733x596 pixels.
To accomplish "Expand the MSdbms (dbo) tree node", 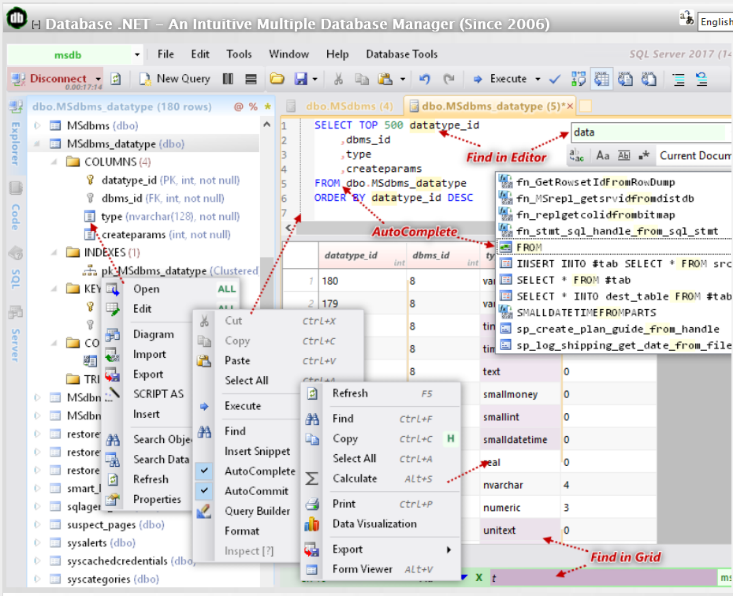I will tap(37, 125).
